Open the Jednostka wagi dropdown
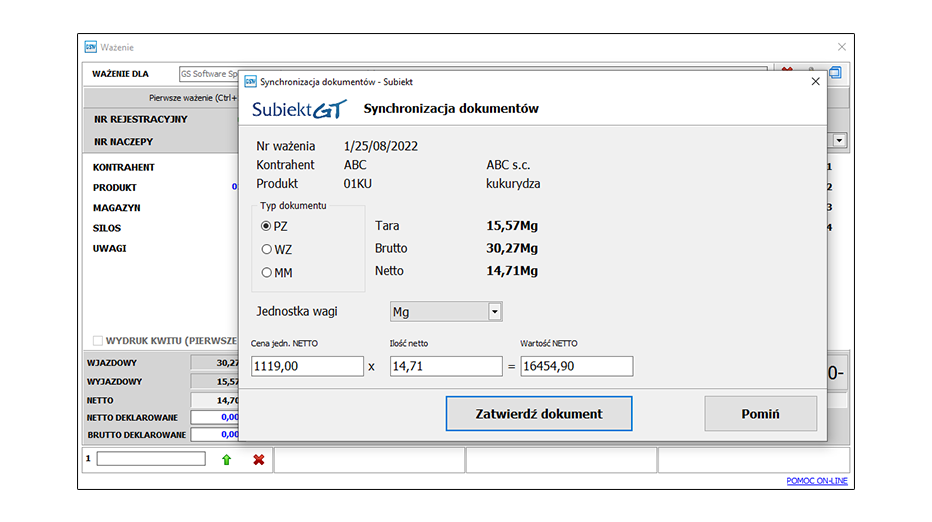This screenshot has height=522, width=932. tap(494, 312)
